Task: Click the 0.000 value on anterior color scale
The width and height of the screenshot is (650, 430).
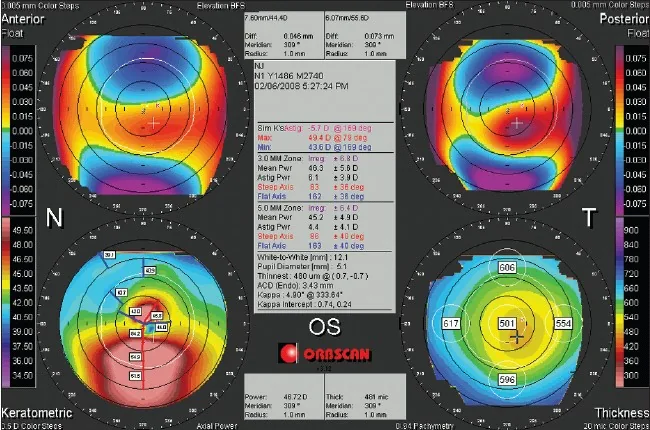Action: 22,131
